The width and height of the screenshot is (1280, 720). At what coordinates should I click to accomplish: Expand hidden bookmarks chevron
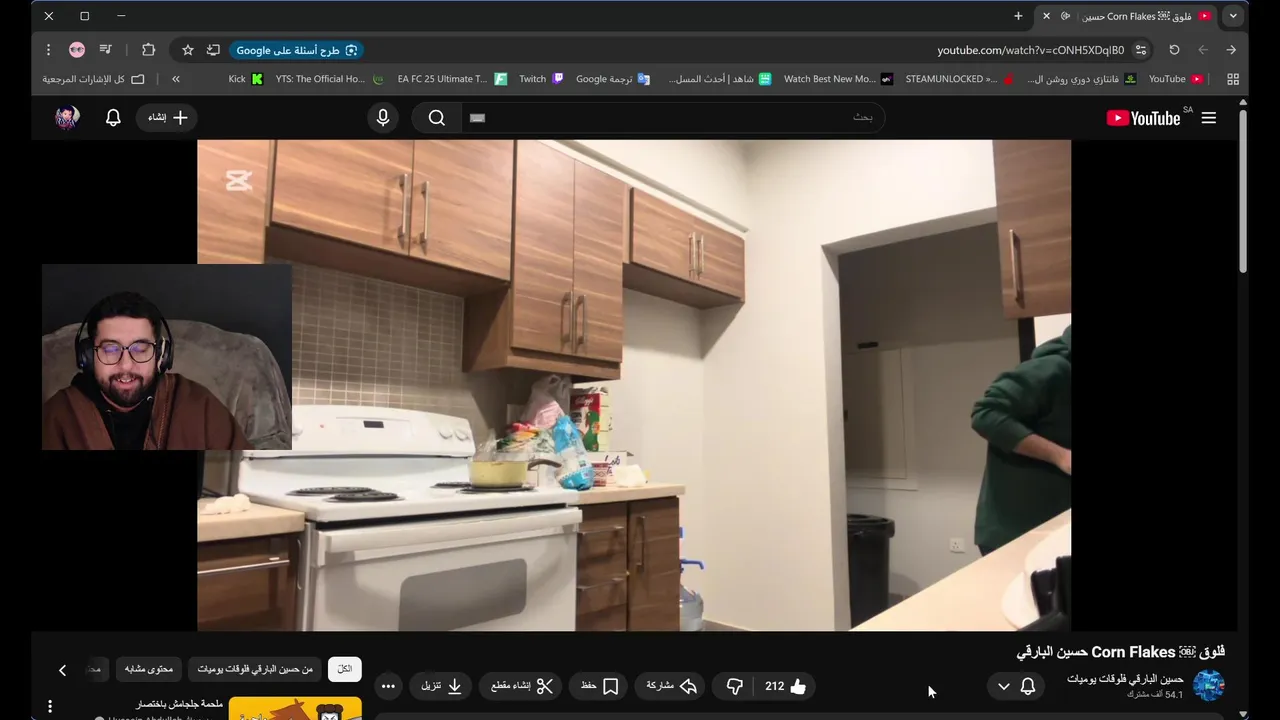pyautogui.click(x=176, y=79)
